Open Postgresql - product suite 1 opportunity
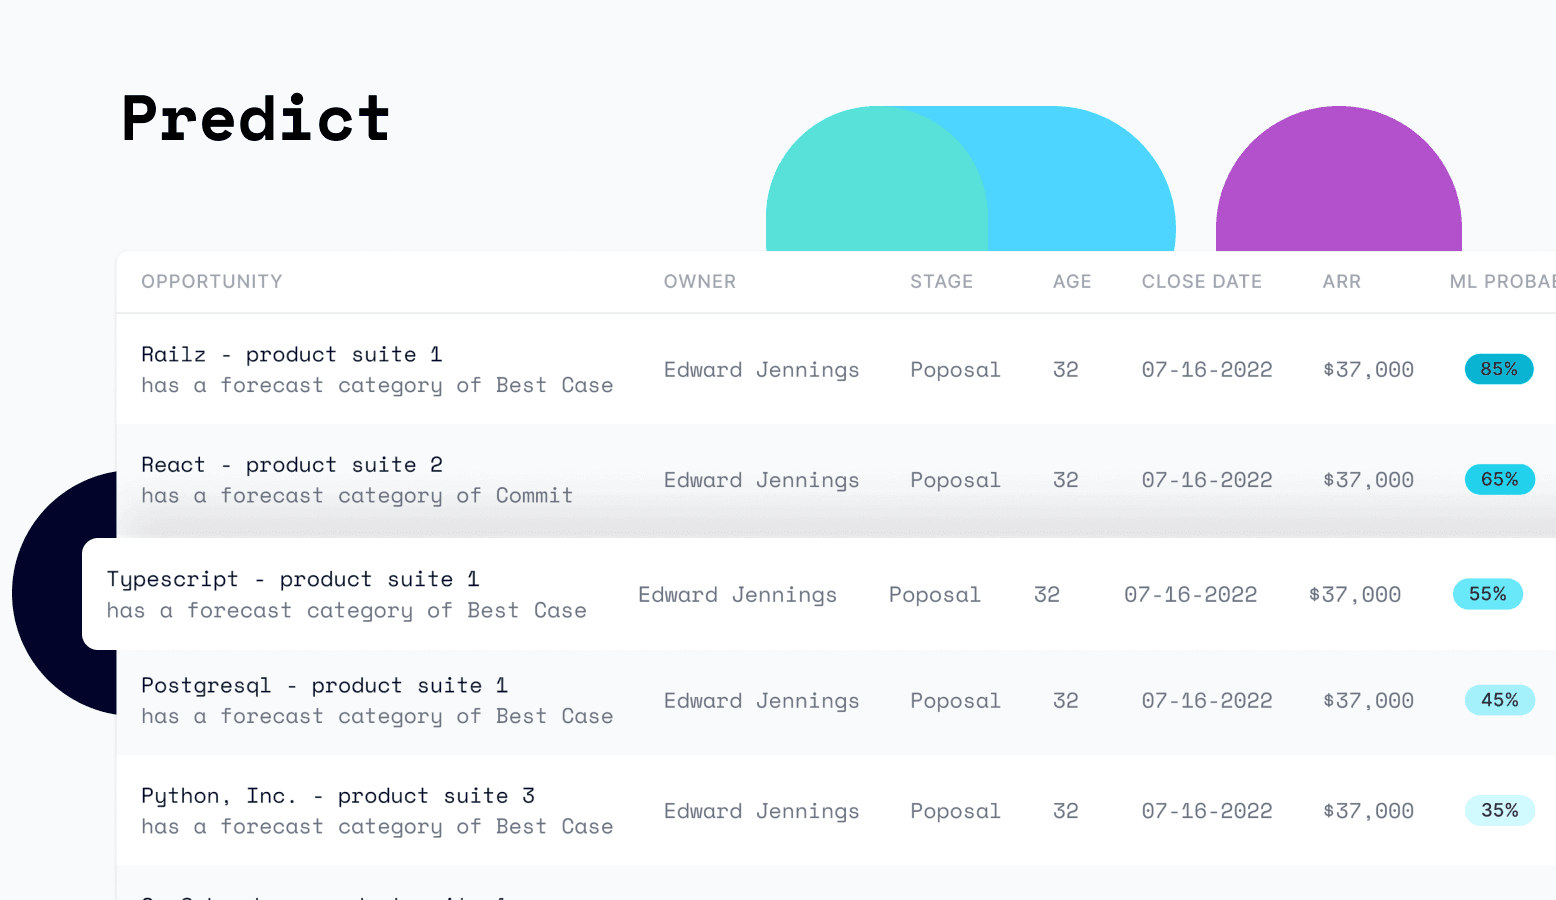 [x=325, y=686]
